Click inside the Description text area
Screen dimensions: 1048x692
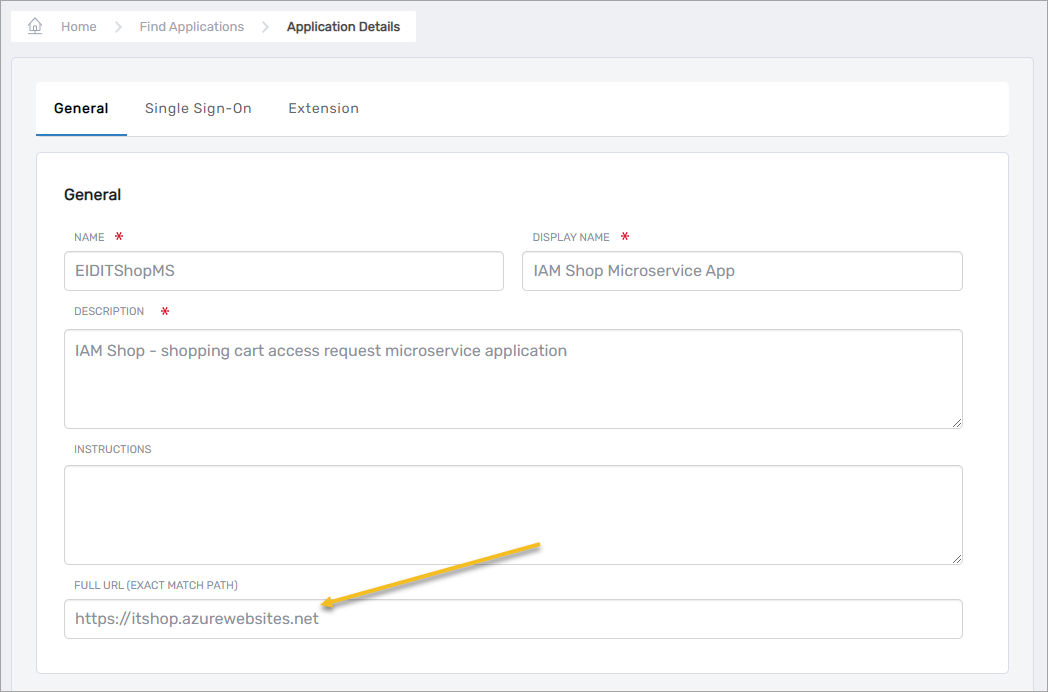tap(512, 379)
